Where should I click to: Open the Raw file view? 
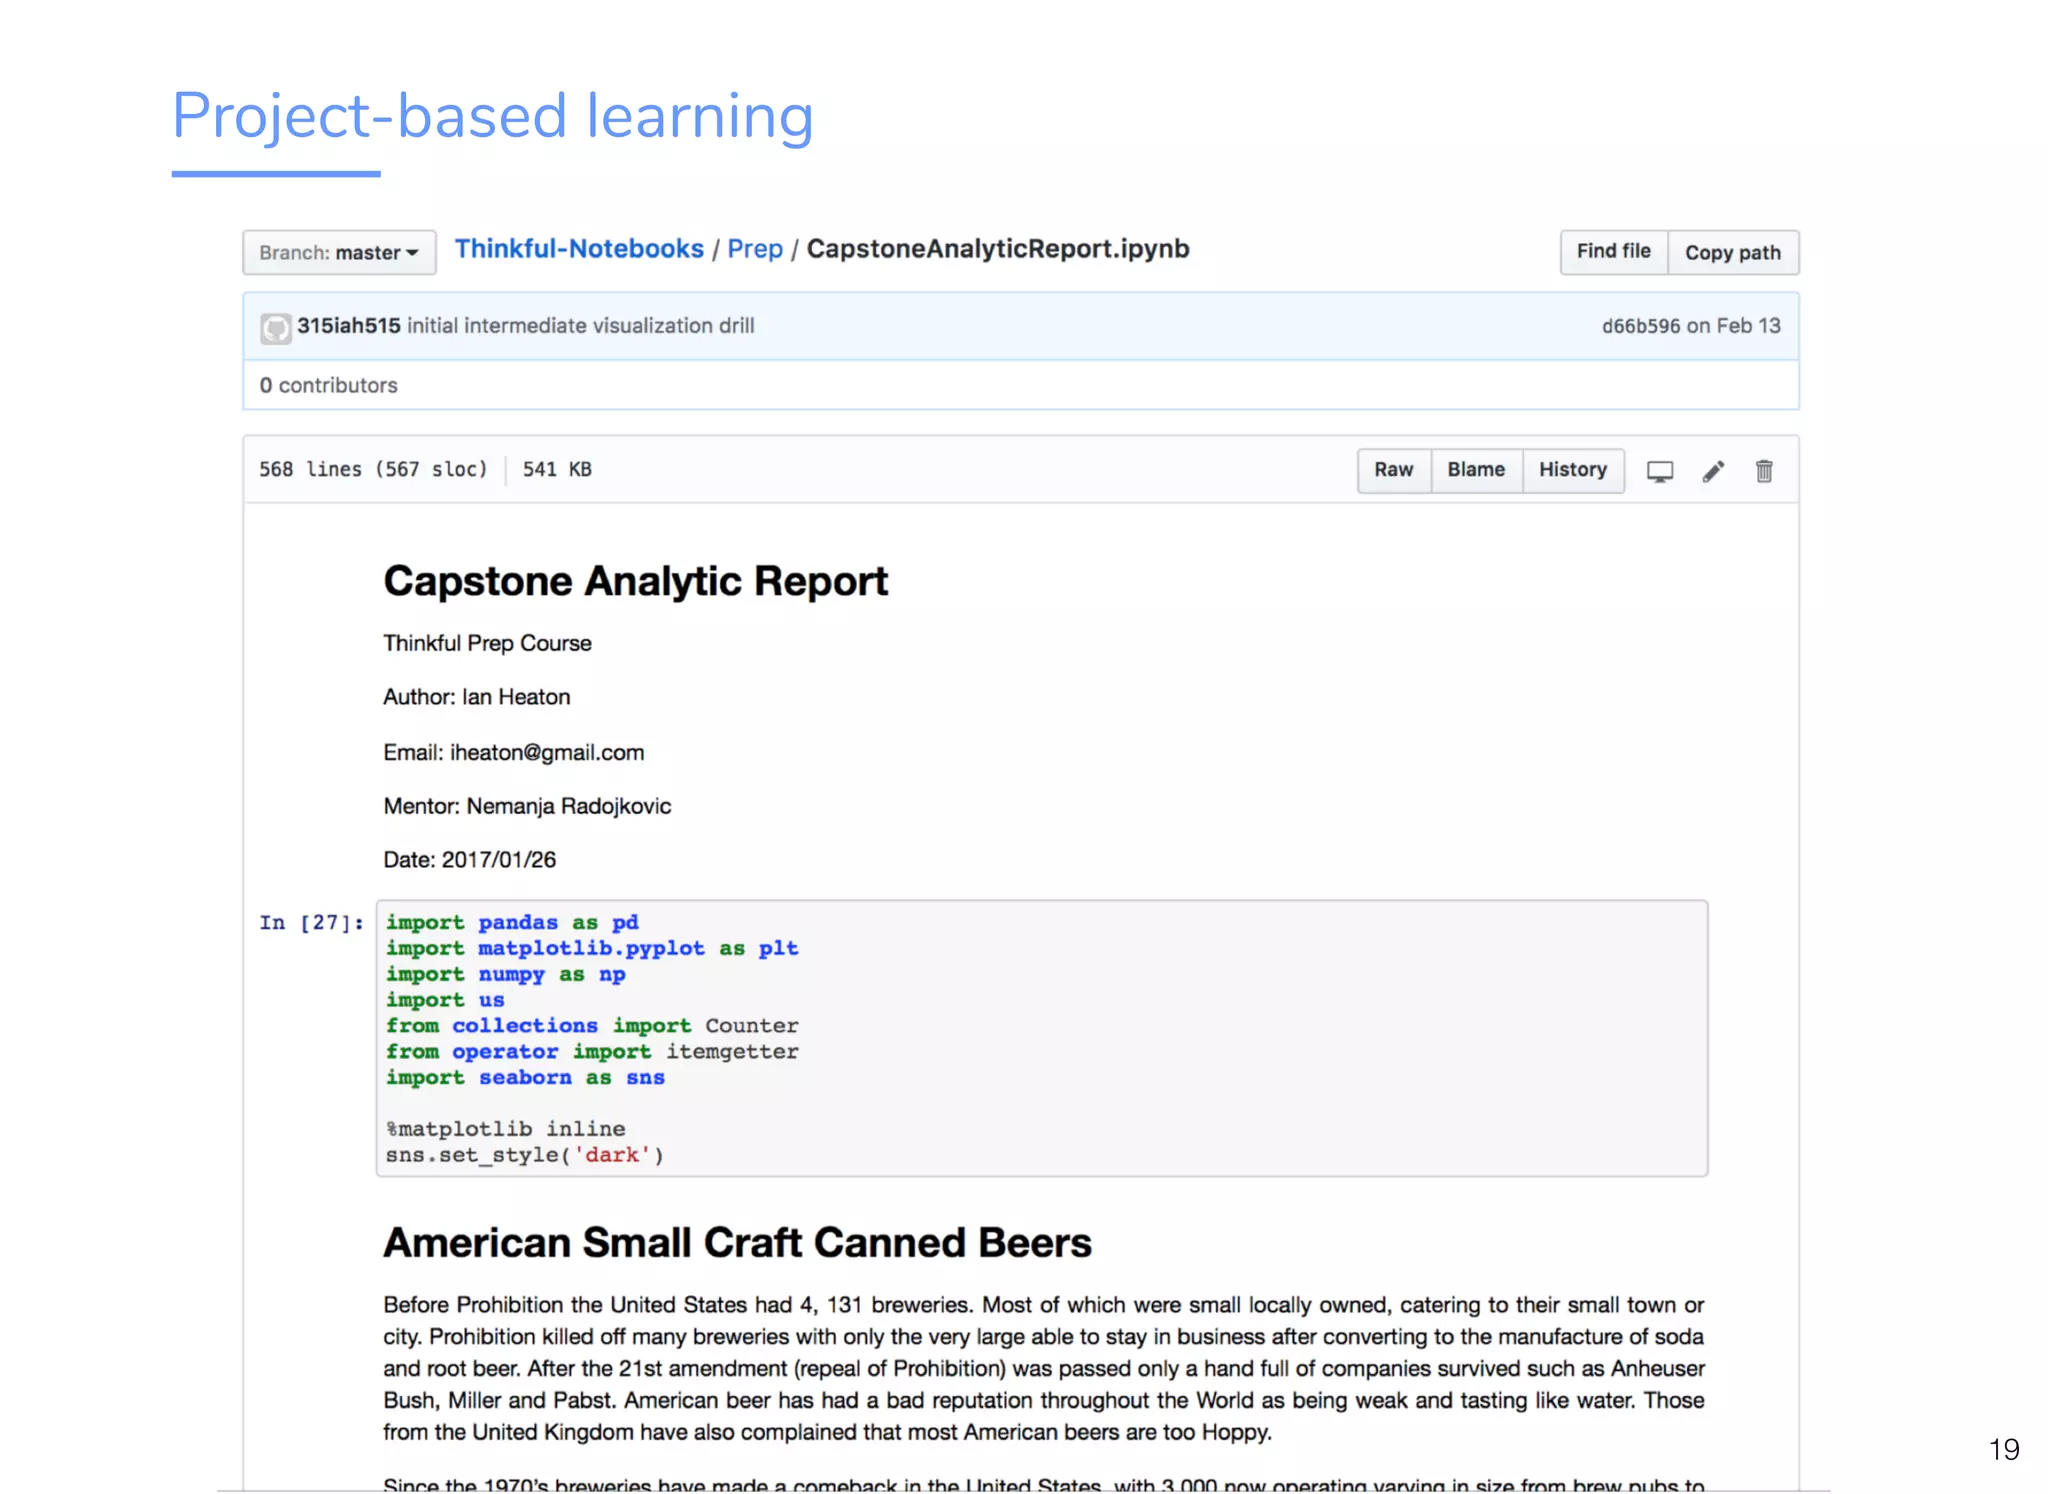pos(1393,470)
